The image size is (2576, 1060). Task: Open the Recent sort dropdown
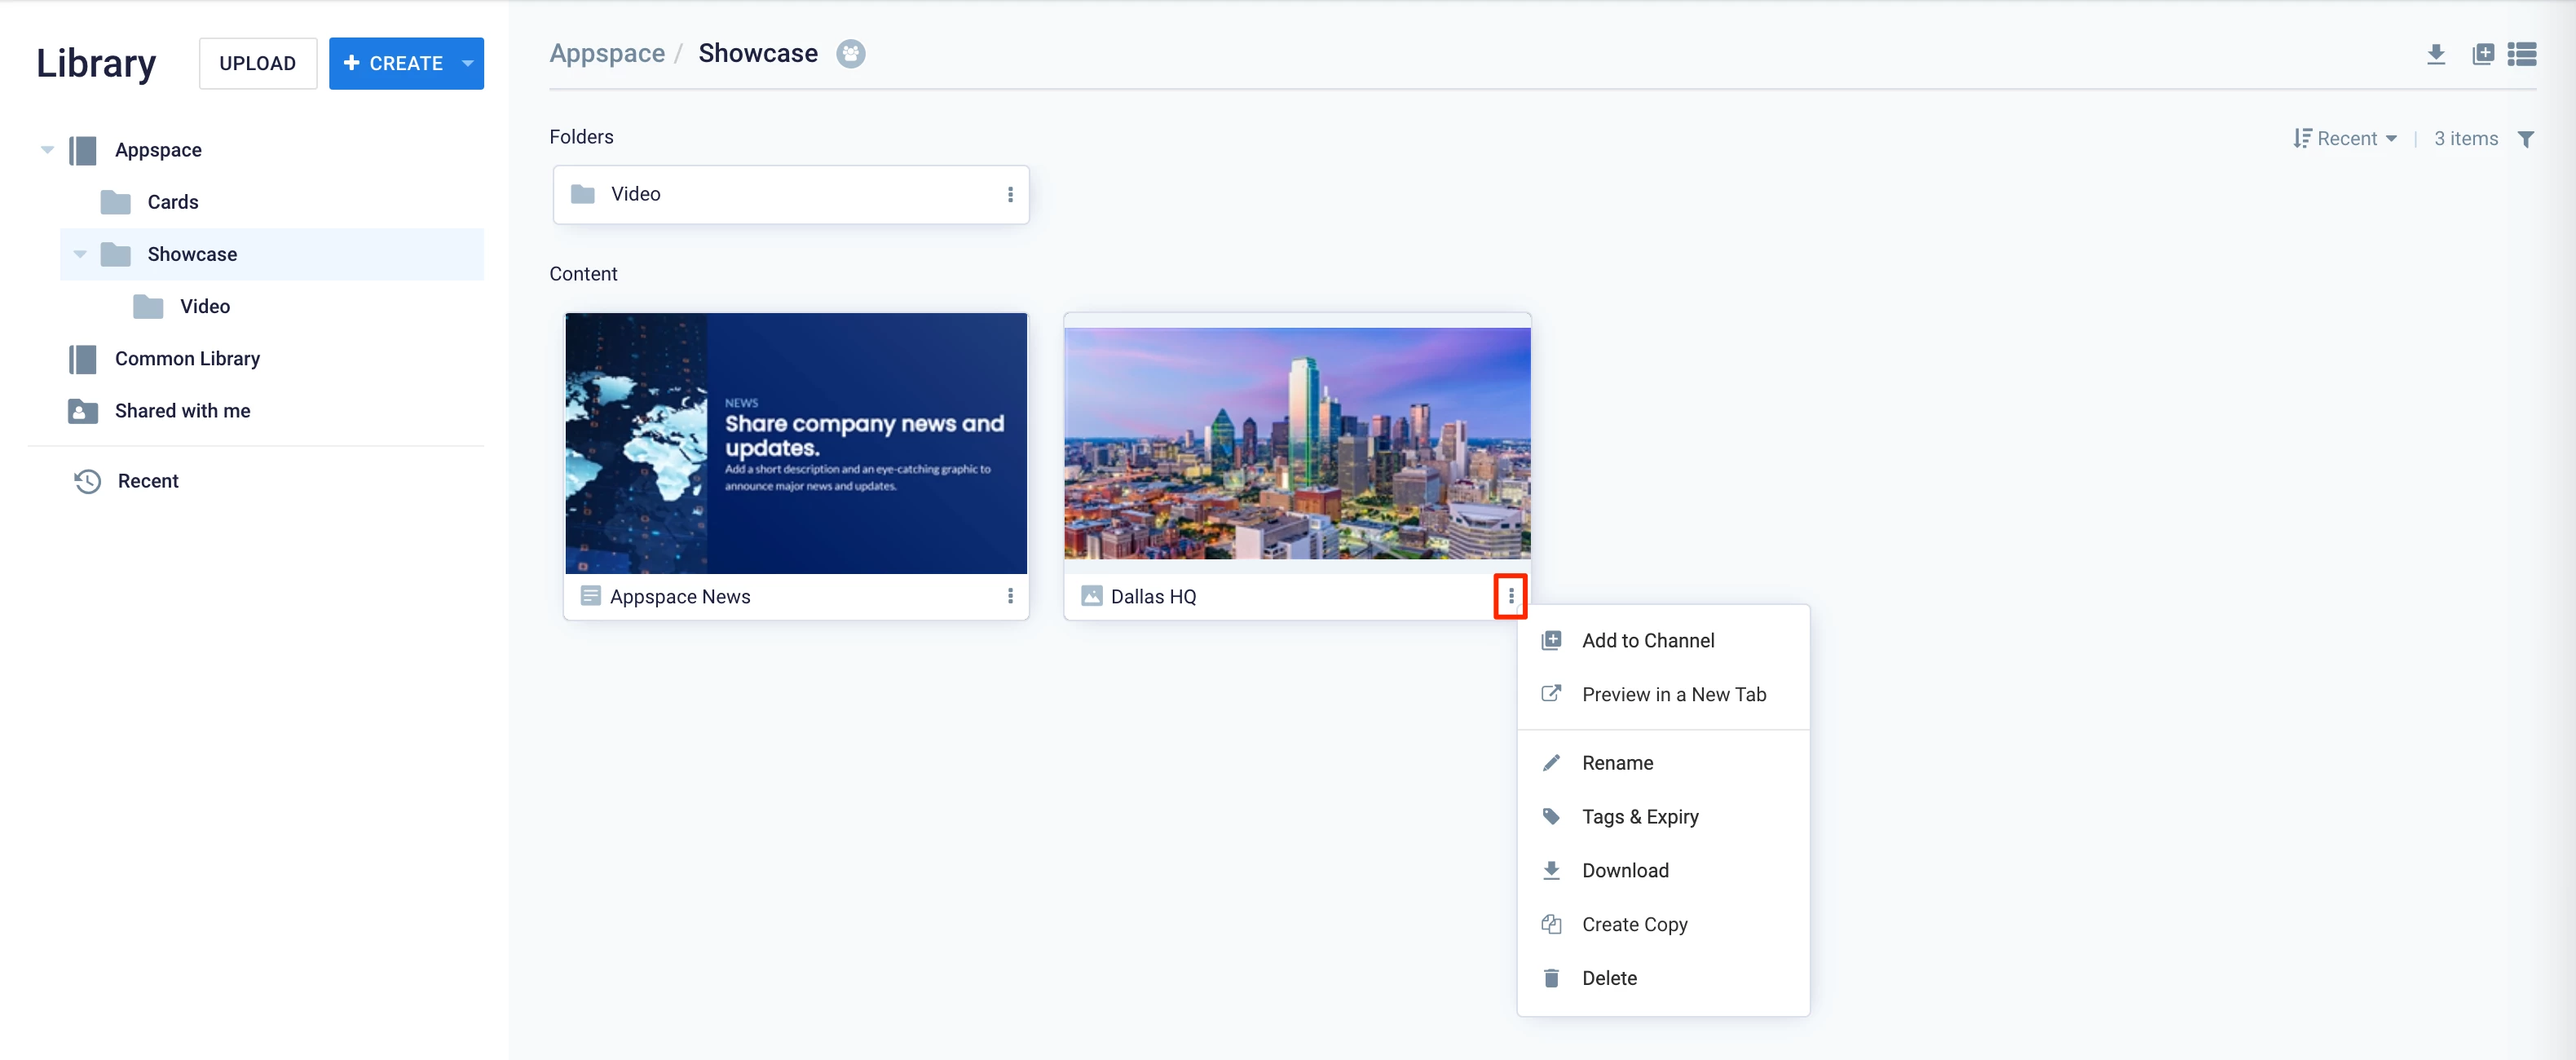click(x=2346, y=139)
